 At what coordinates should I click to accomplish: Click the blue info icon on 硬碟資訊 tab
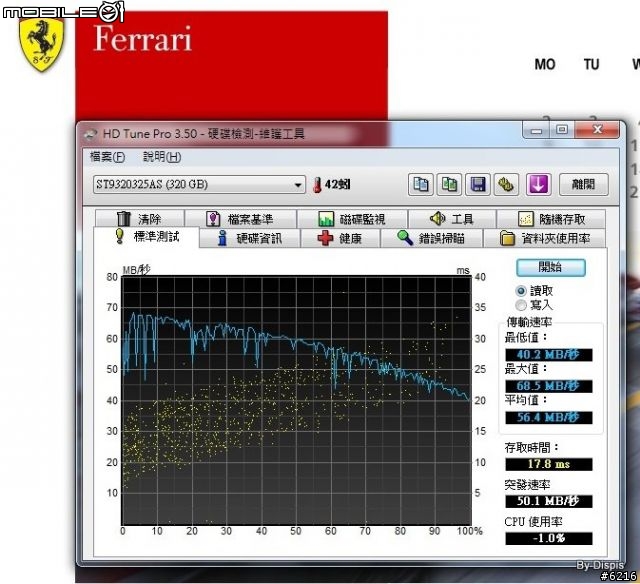coord(222,238)
